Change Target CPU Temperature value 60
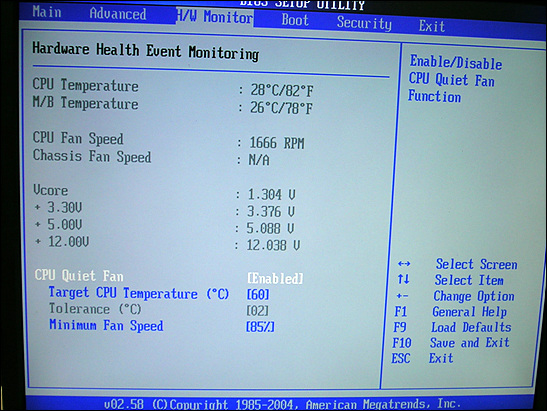The width and height of the screenshot is (547, 411). [258, 294]
